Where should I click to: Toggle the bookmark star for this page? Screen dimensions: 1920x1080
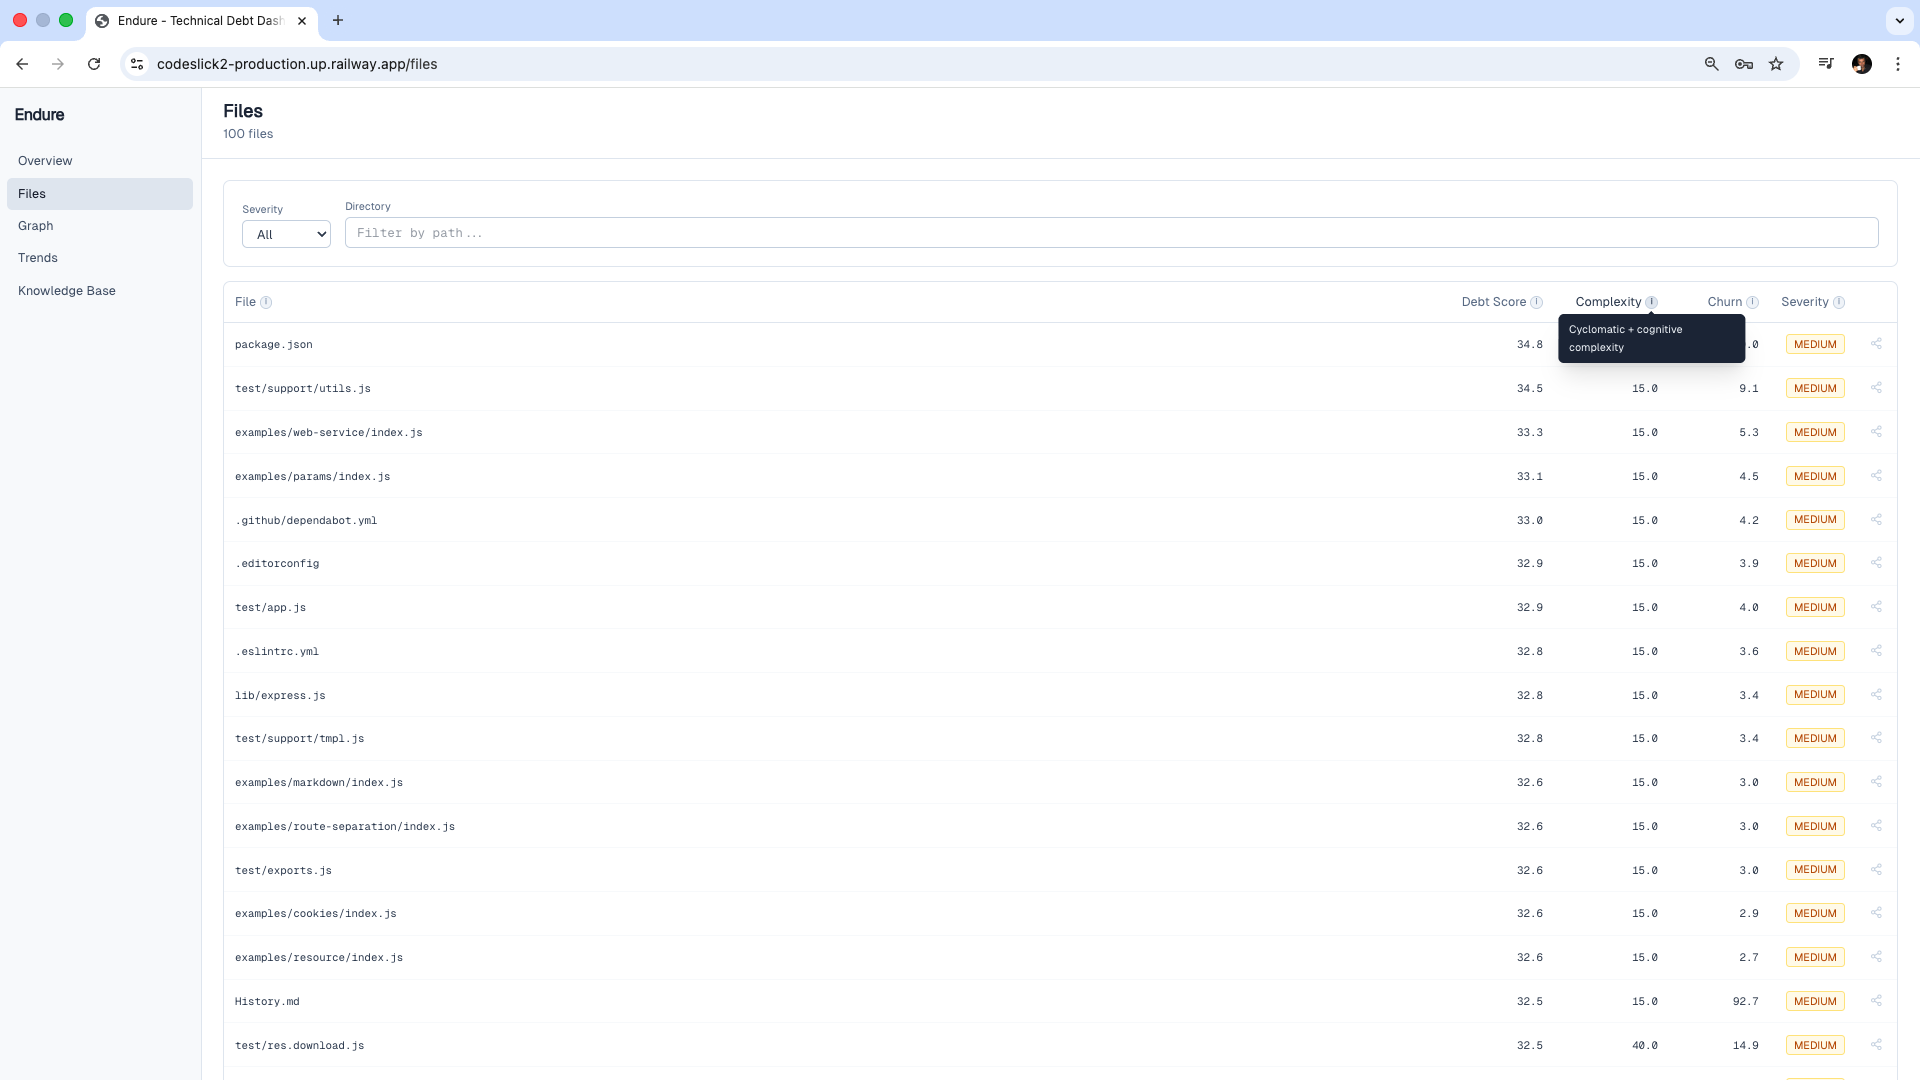[x=1776, y=63]
